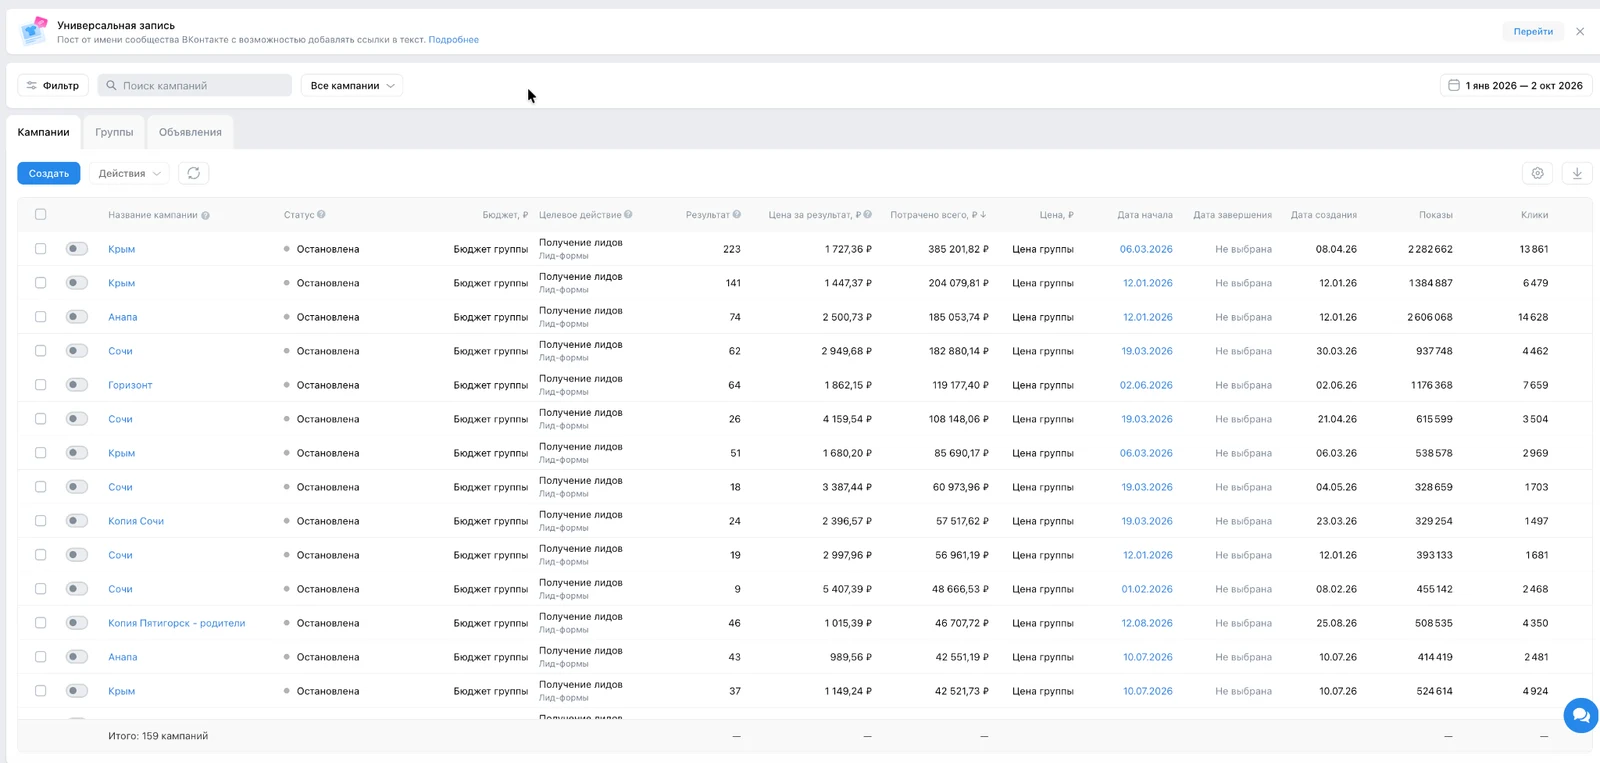Switch to the Кампании tab
Viewport: 1600px width, 763px height.
[44, 132]
